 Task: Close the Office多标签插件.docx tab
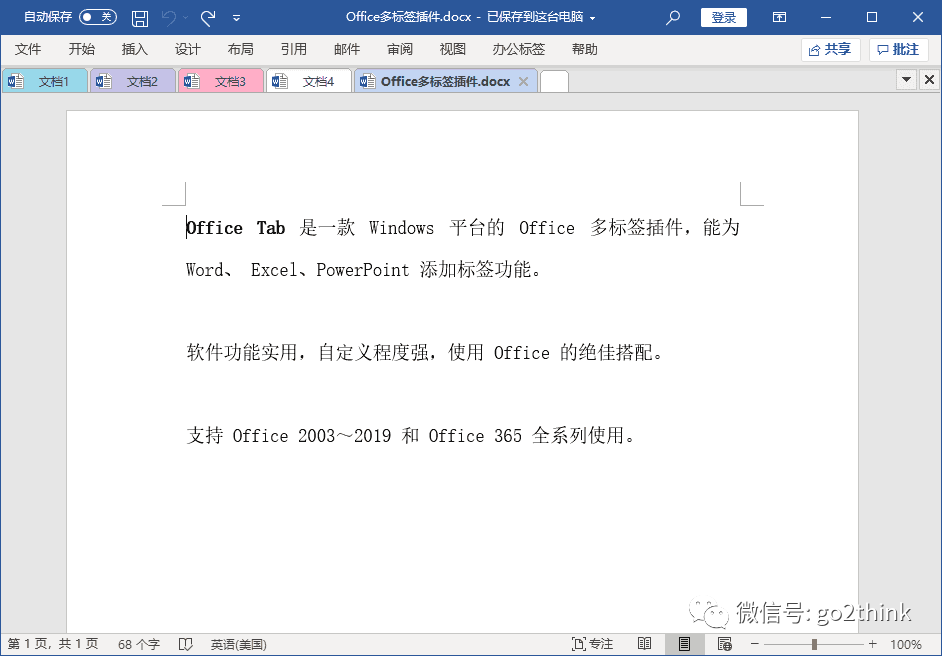click(523, 81)
